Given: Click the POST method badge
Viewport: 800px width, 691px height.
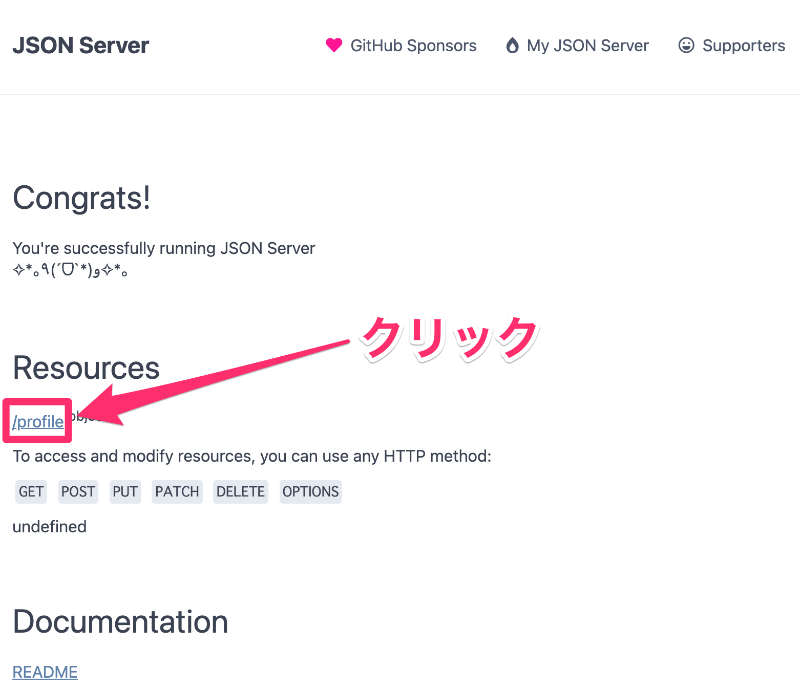Looking at the screenshot, I should tap(78, 492).
